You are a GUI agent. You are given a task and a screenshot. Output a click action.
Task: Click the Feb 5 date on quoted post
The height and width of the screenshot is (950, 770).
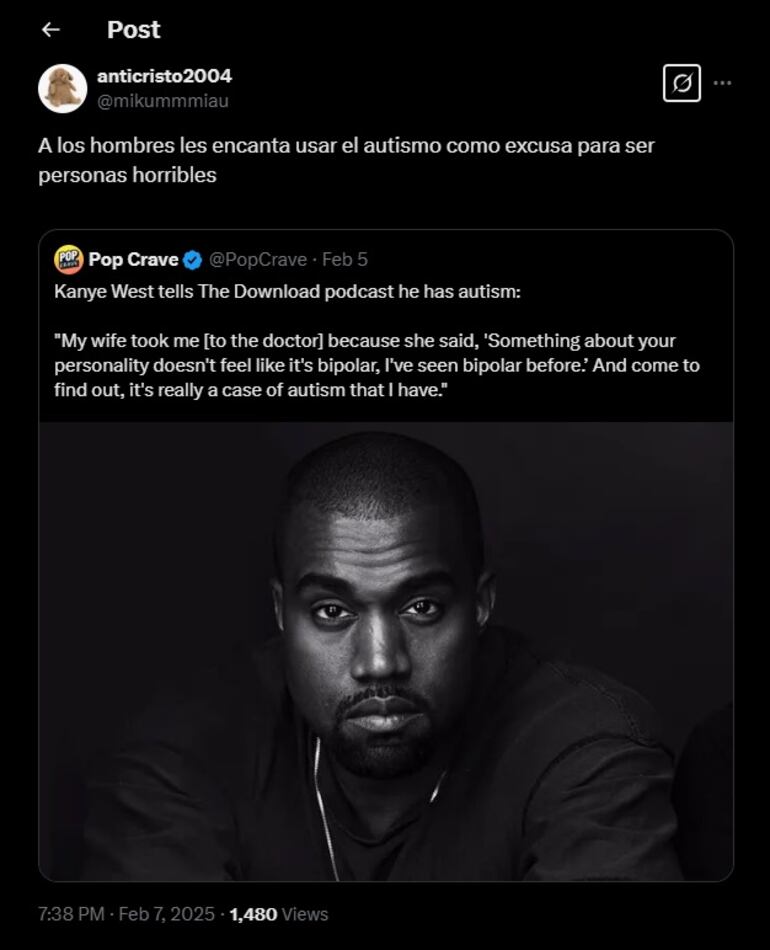[345, 259]
